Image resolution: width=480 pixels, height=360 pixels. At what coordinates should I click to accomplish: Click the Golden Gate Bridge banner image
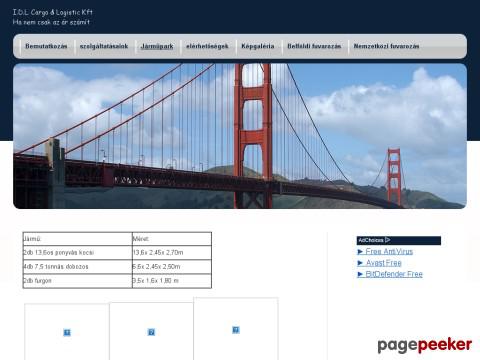coord(240,136)
